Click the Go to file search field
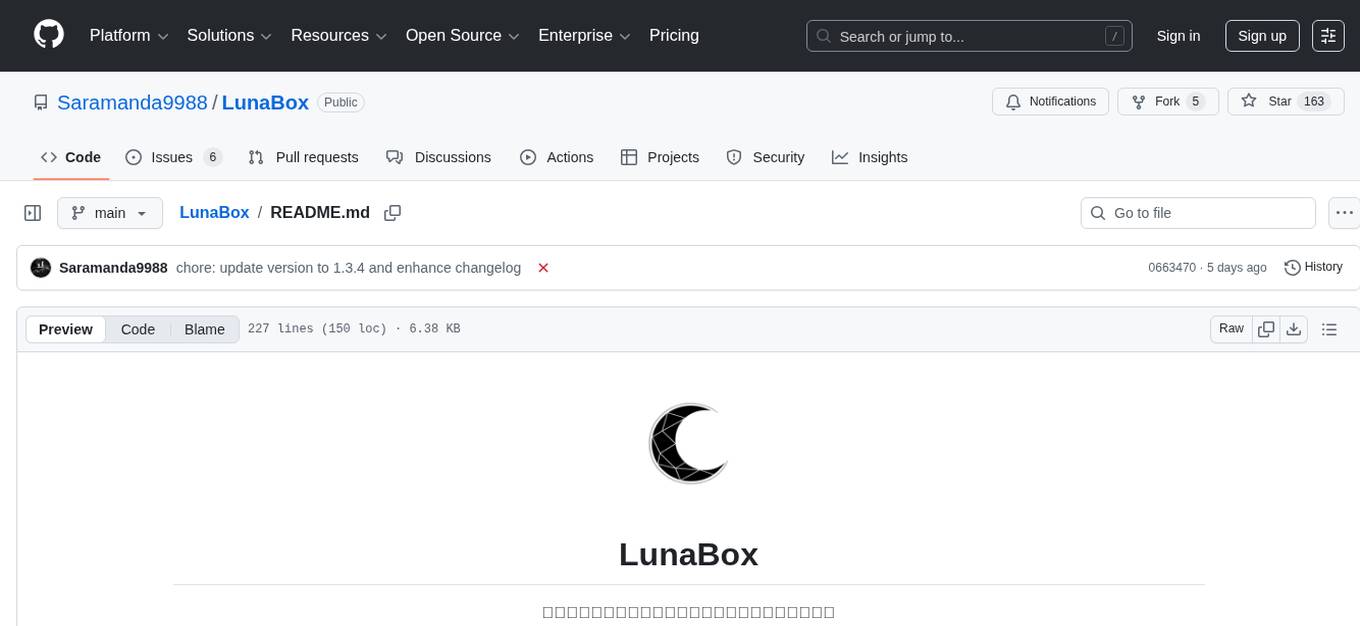The image size is (1360, 626). 1197,212
